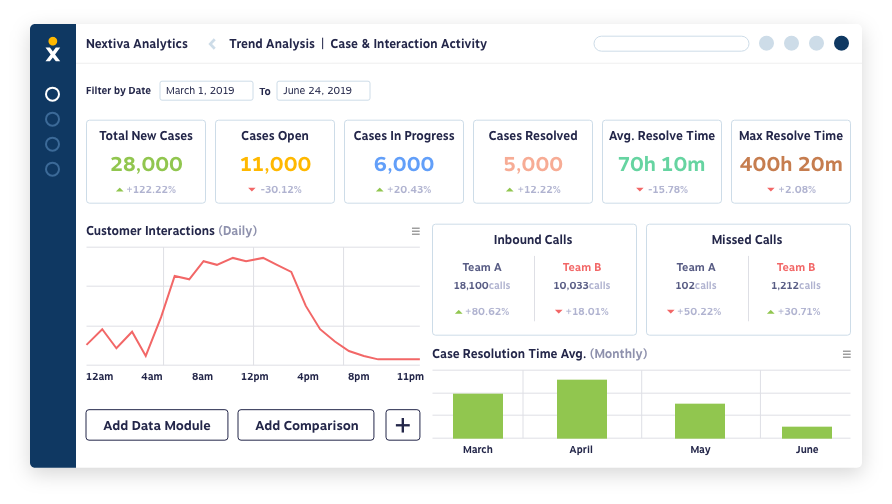This screenshot has height=504, width=892.
Task: Select the April bar in resolution chart
Action: pyautogui.click(x=581, y=409)
